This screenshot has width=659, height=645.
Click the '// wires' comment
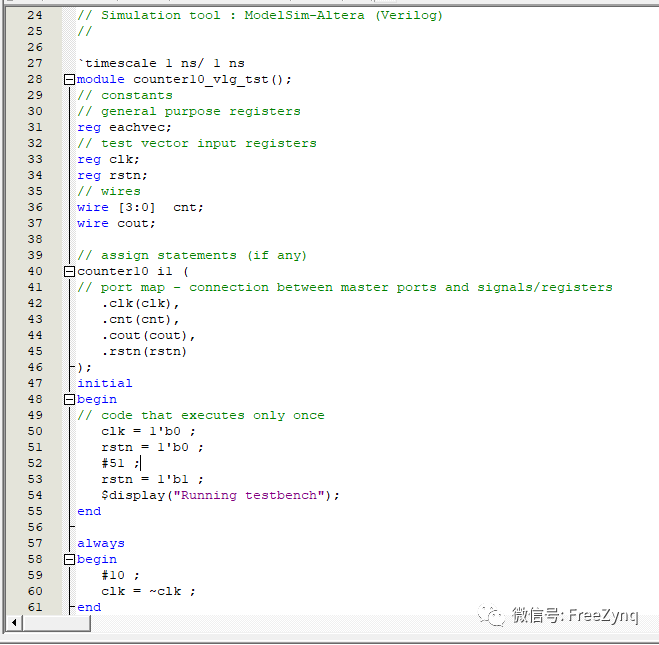click(109, 192)
